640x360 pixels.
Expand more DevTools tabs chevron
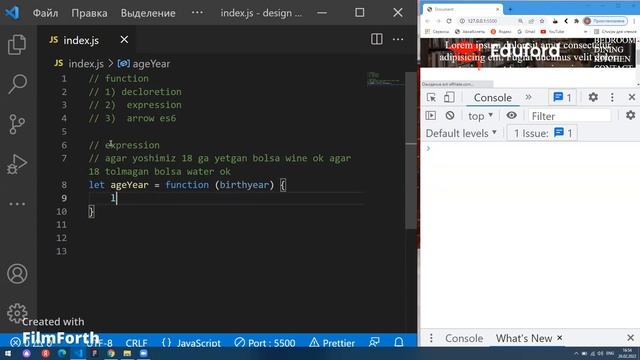pos(528,97)
